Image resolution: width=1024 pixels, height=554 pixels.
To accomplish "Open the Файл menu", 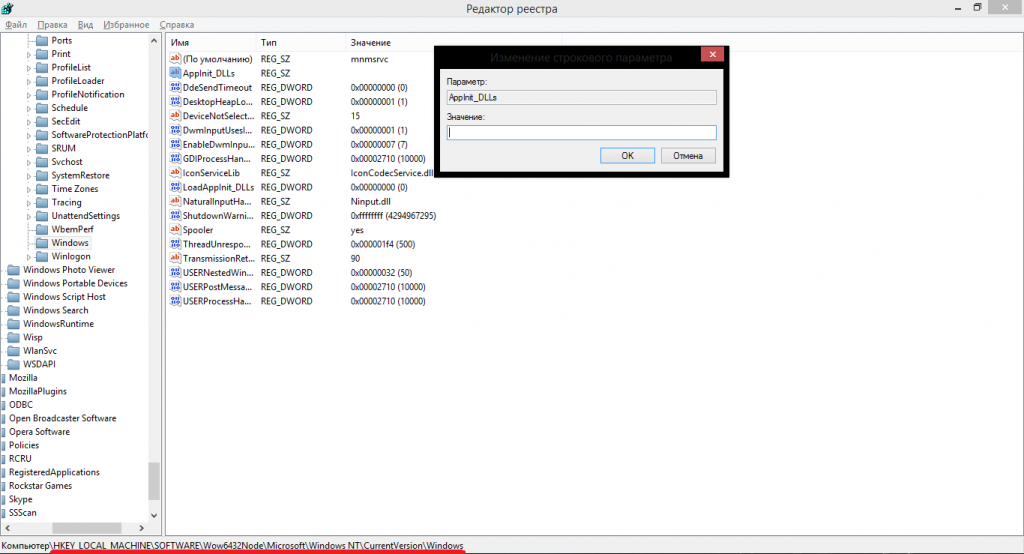I will 16,24.
